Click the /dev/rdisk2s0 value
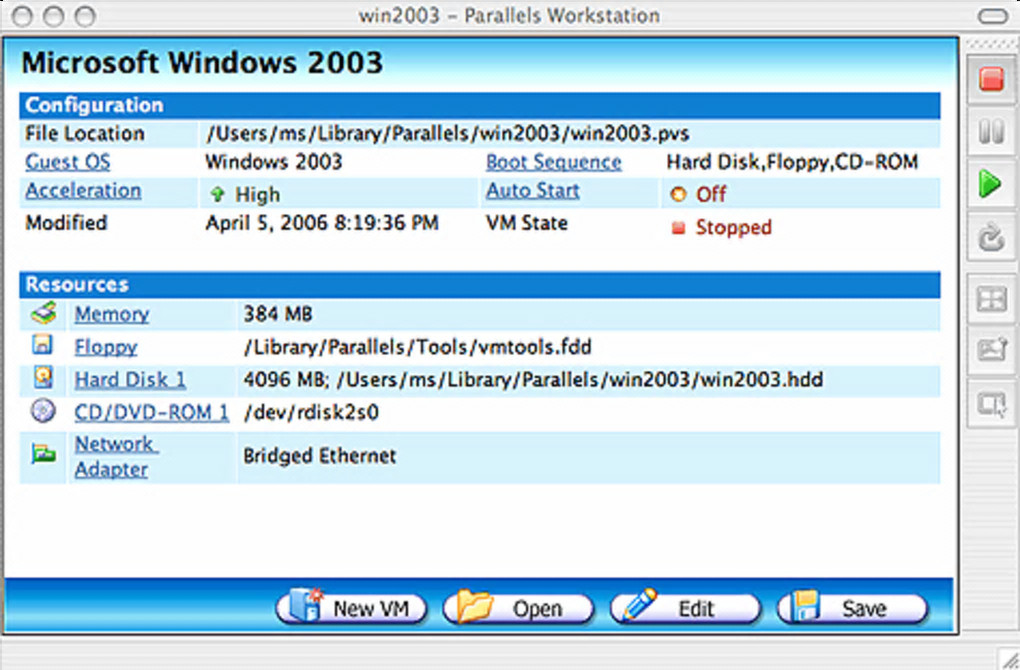This screenshot has width=1020, height=670. tap(311, 412)
